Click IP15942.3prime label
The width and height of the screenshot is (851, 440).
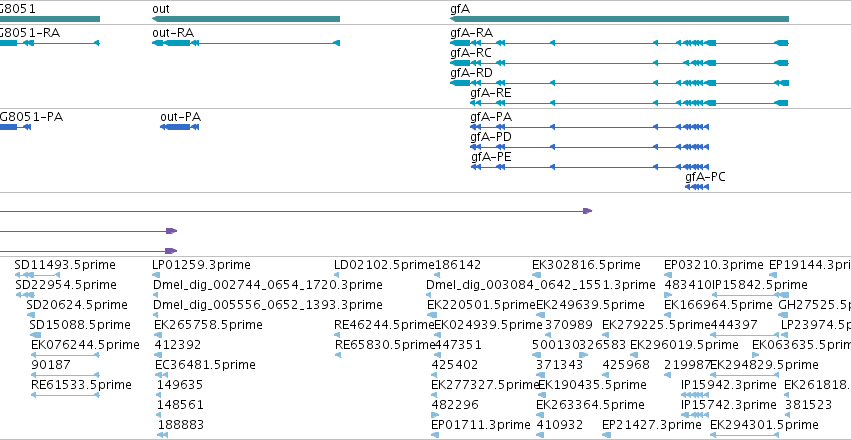tap(729, 385)
